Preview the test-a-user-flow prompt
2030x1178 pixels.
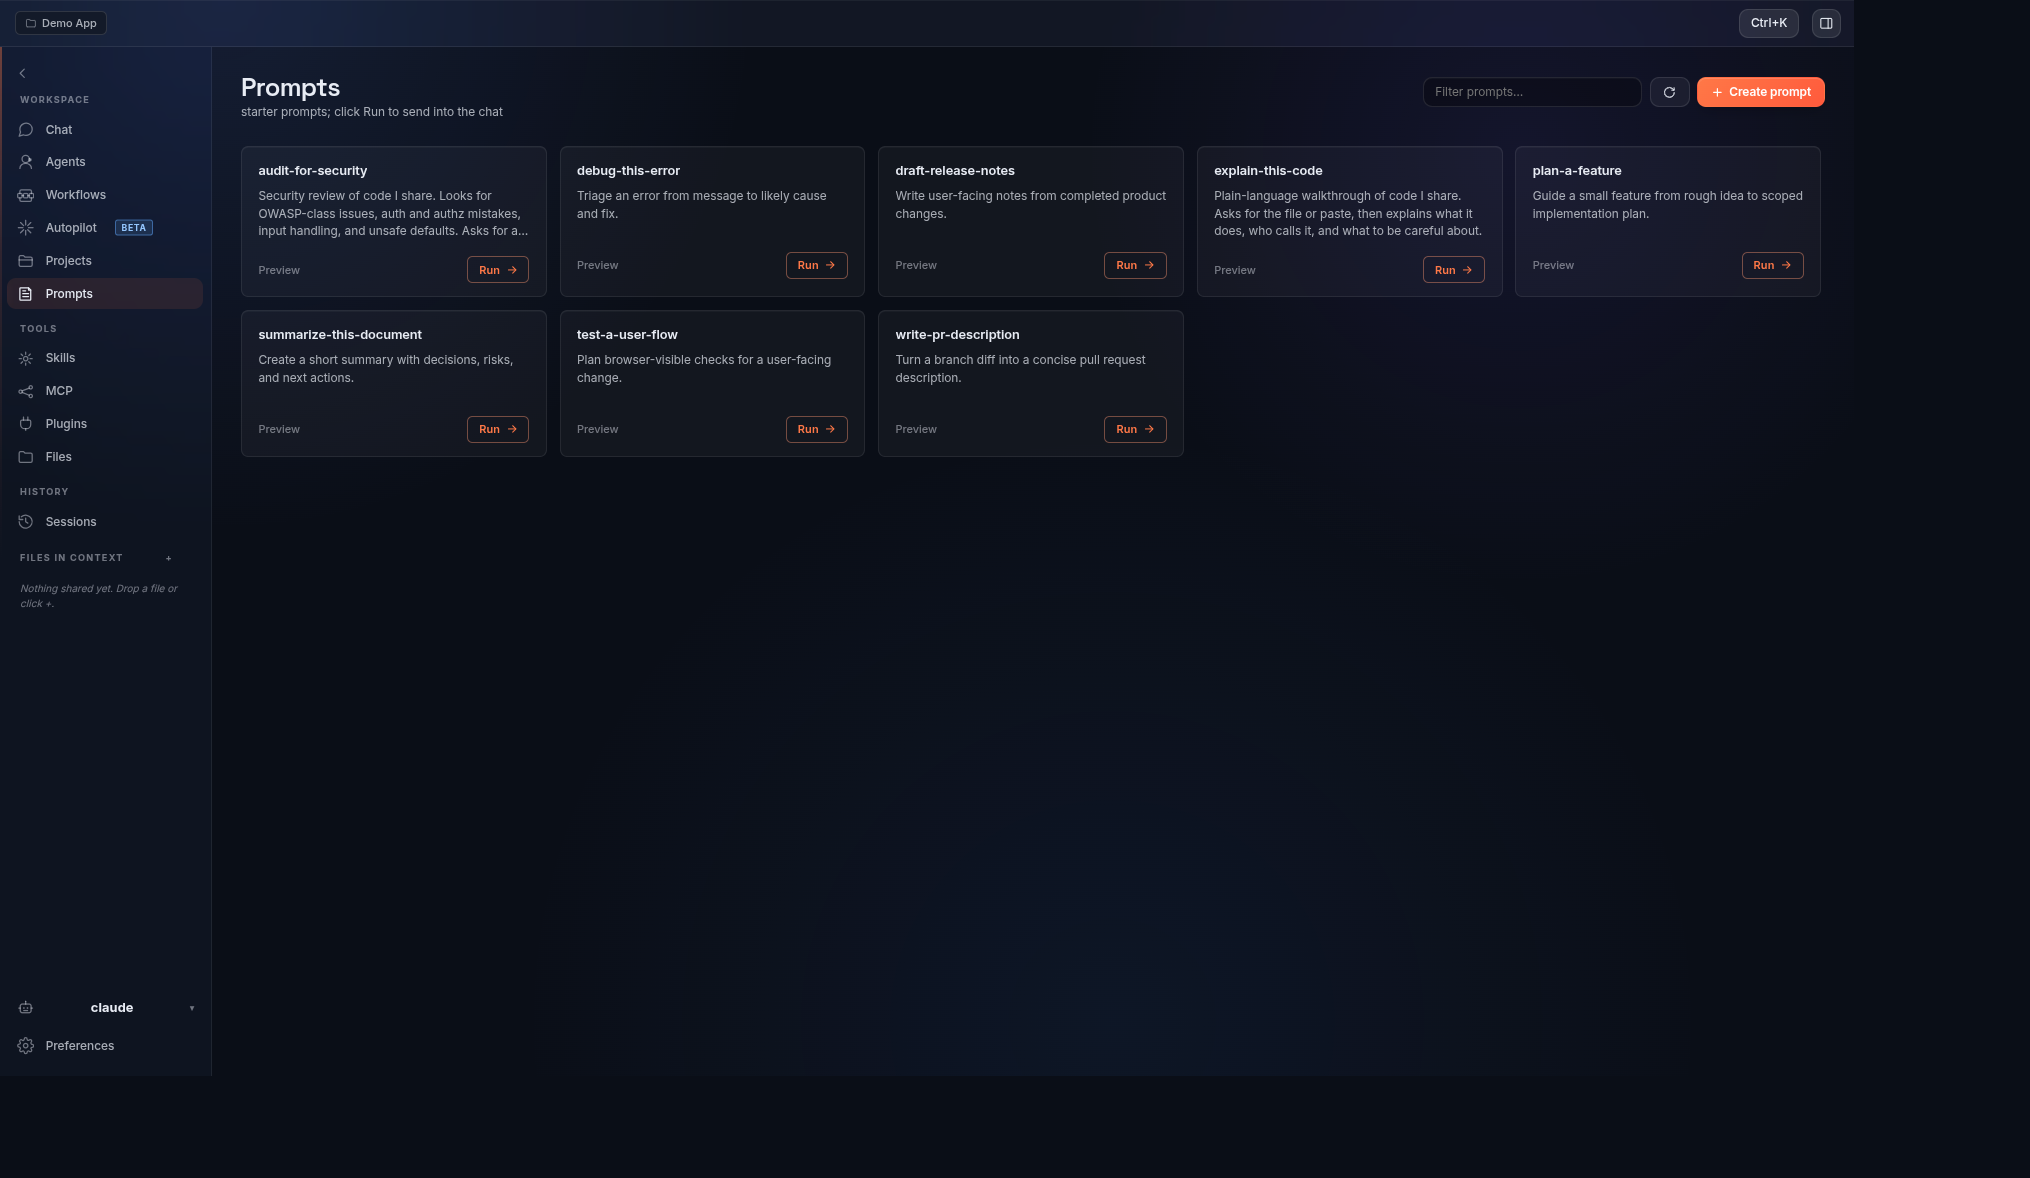tap(597, 429)
